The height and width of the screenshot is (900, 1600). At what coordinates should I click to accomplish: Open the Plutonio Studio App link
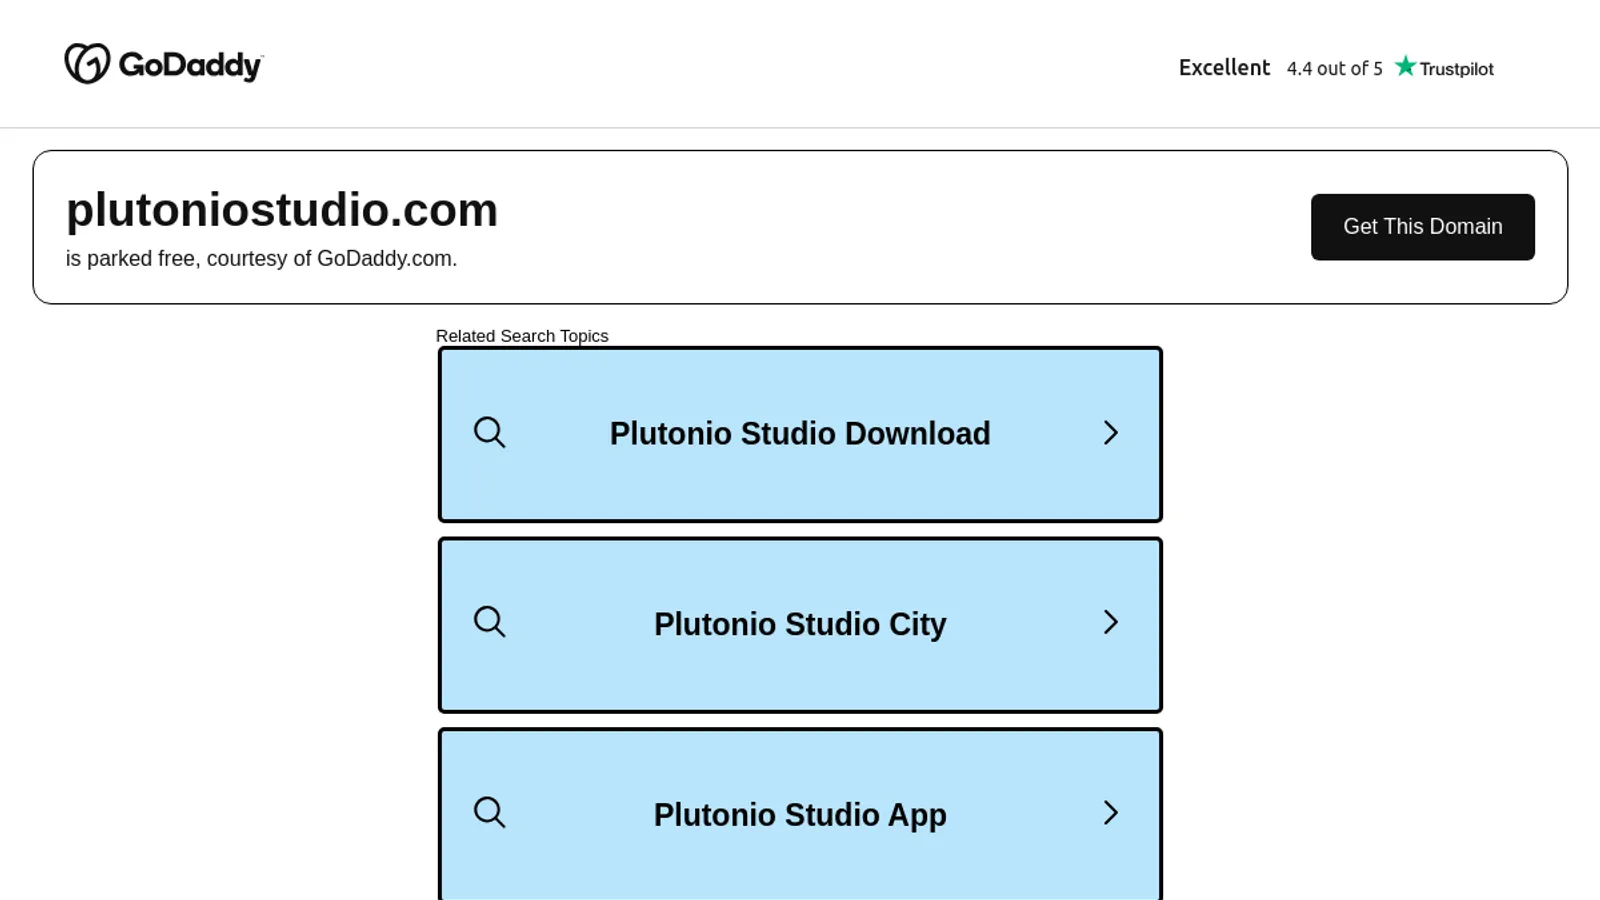tap(800, 814)
